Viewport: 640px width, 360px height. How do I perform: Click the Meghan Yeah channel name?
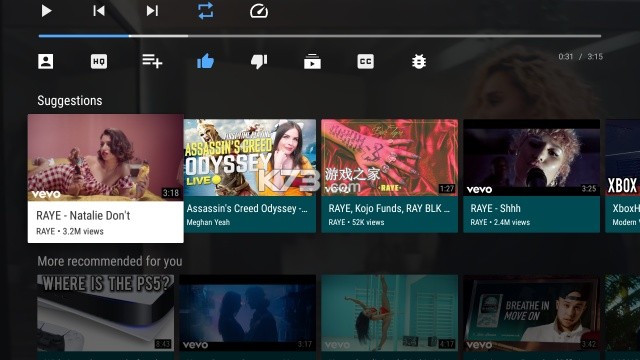pyautogui.click(x=208, y=222)
